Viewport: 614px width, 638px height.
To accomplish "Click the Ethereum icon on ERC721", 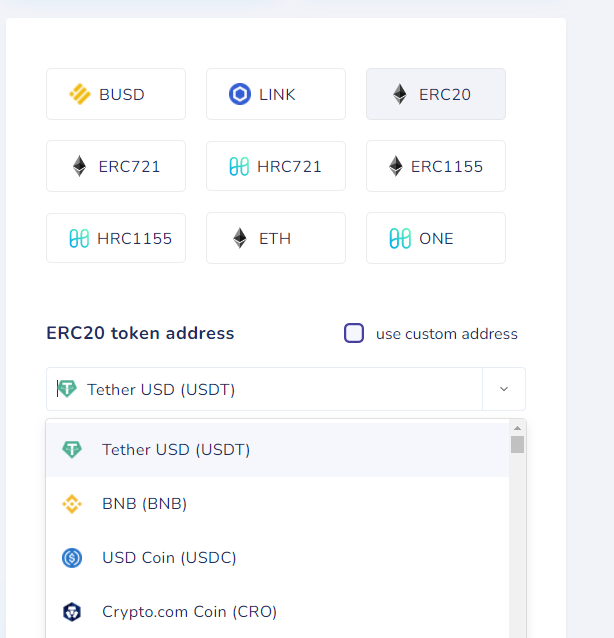I will (x=79, y=167).
